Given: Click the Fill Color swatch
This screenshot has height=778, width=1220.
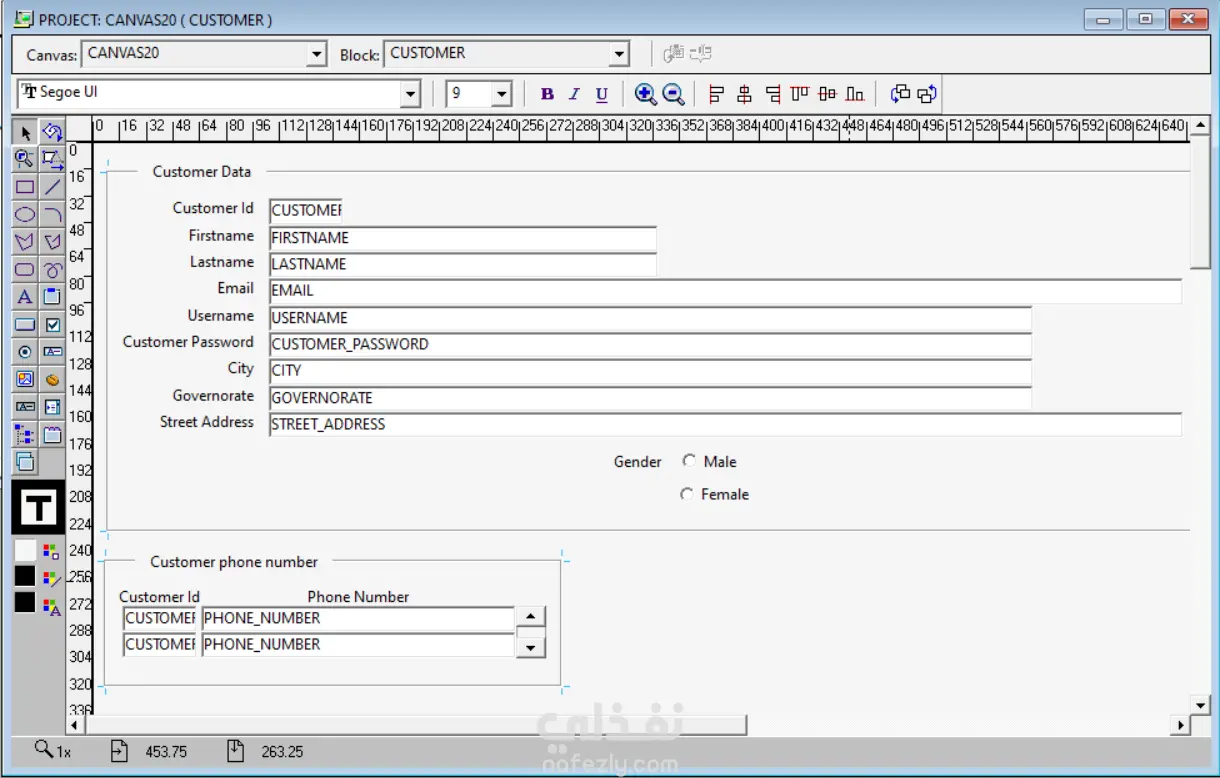Looking at the screenshot, I should [x=25, y=550].
